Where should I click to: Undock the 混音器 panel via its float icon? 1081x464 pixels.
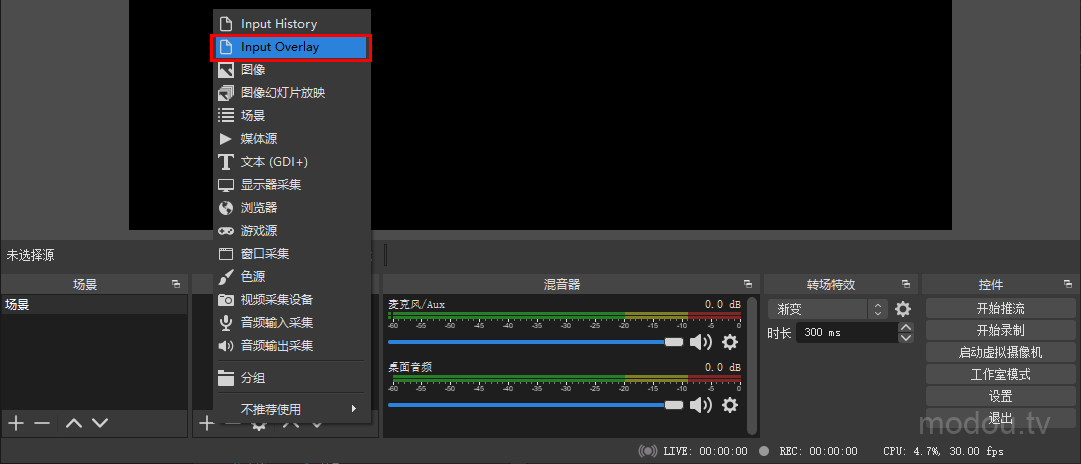[747, 285]
